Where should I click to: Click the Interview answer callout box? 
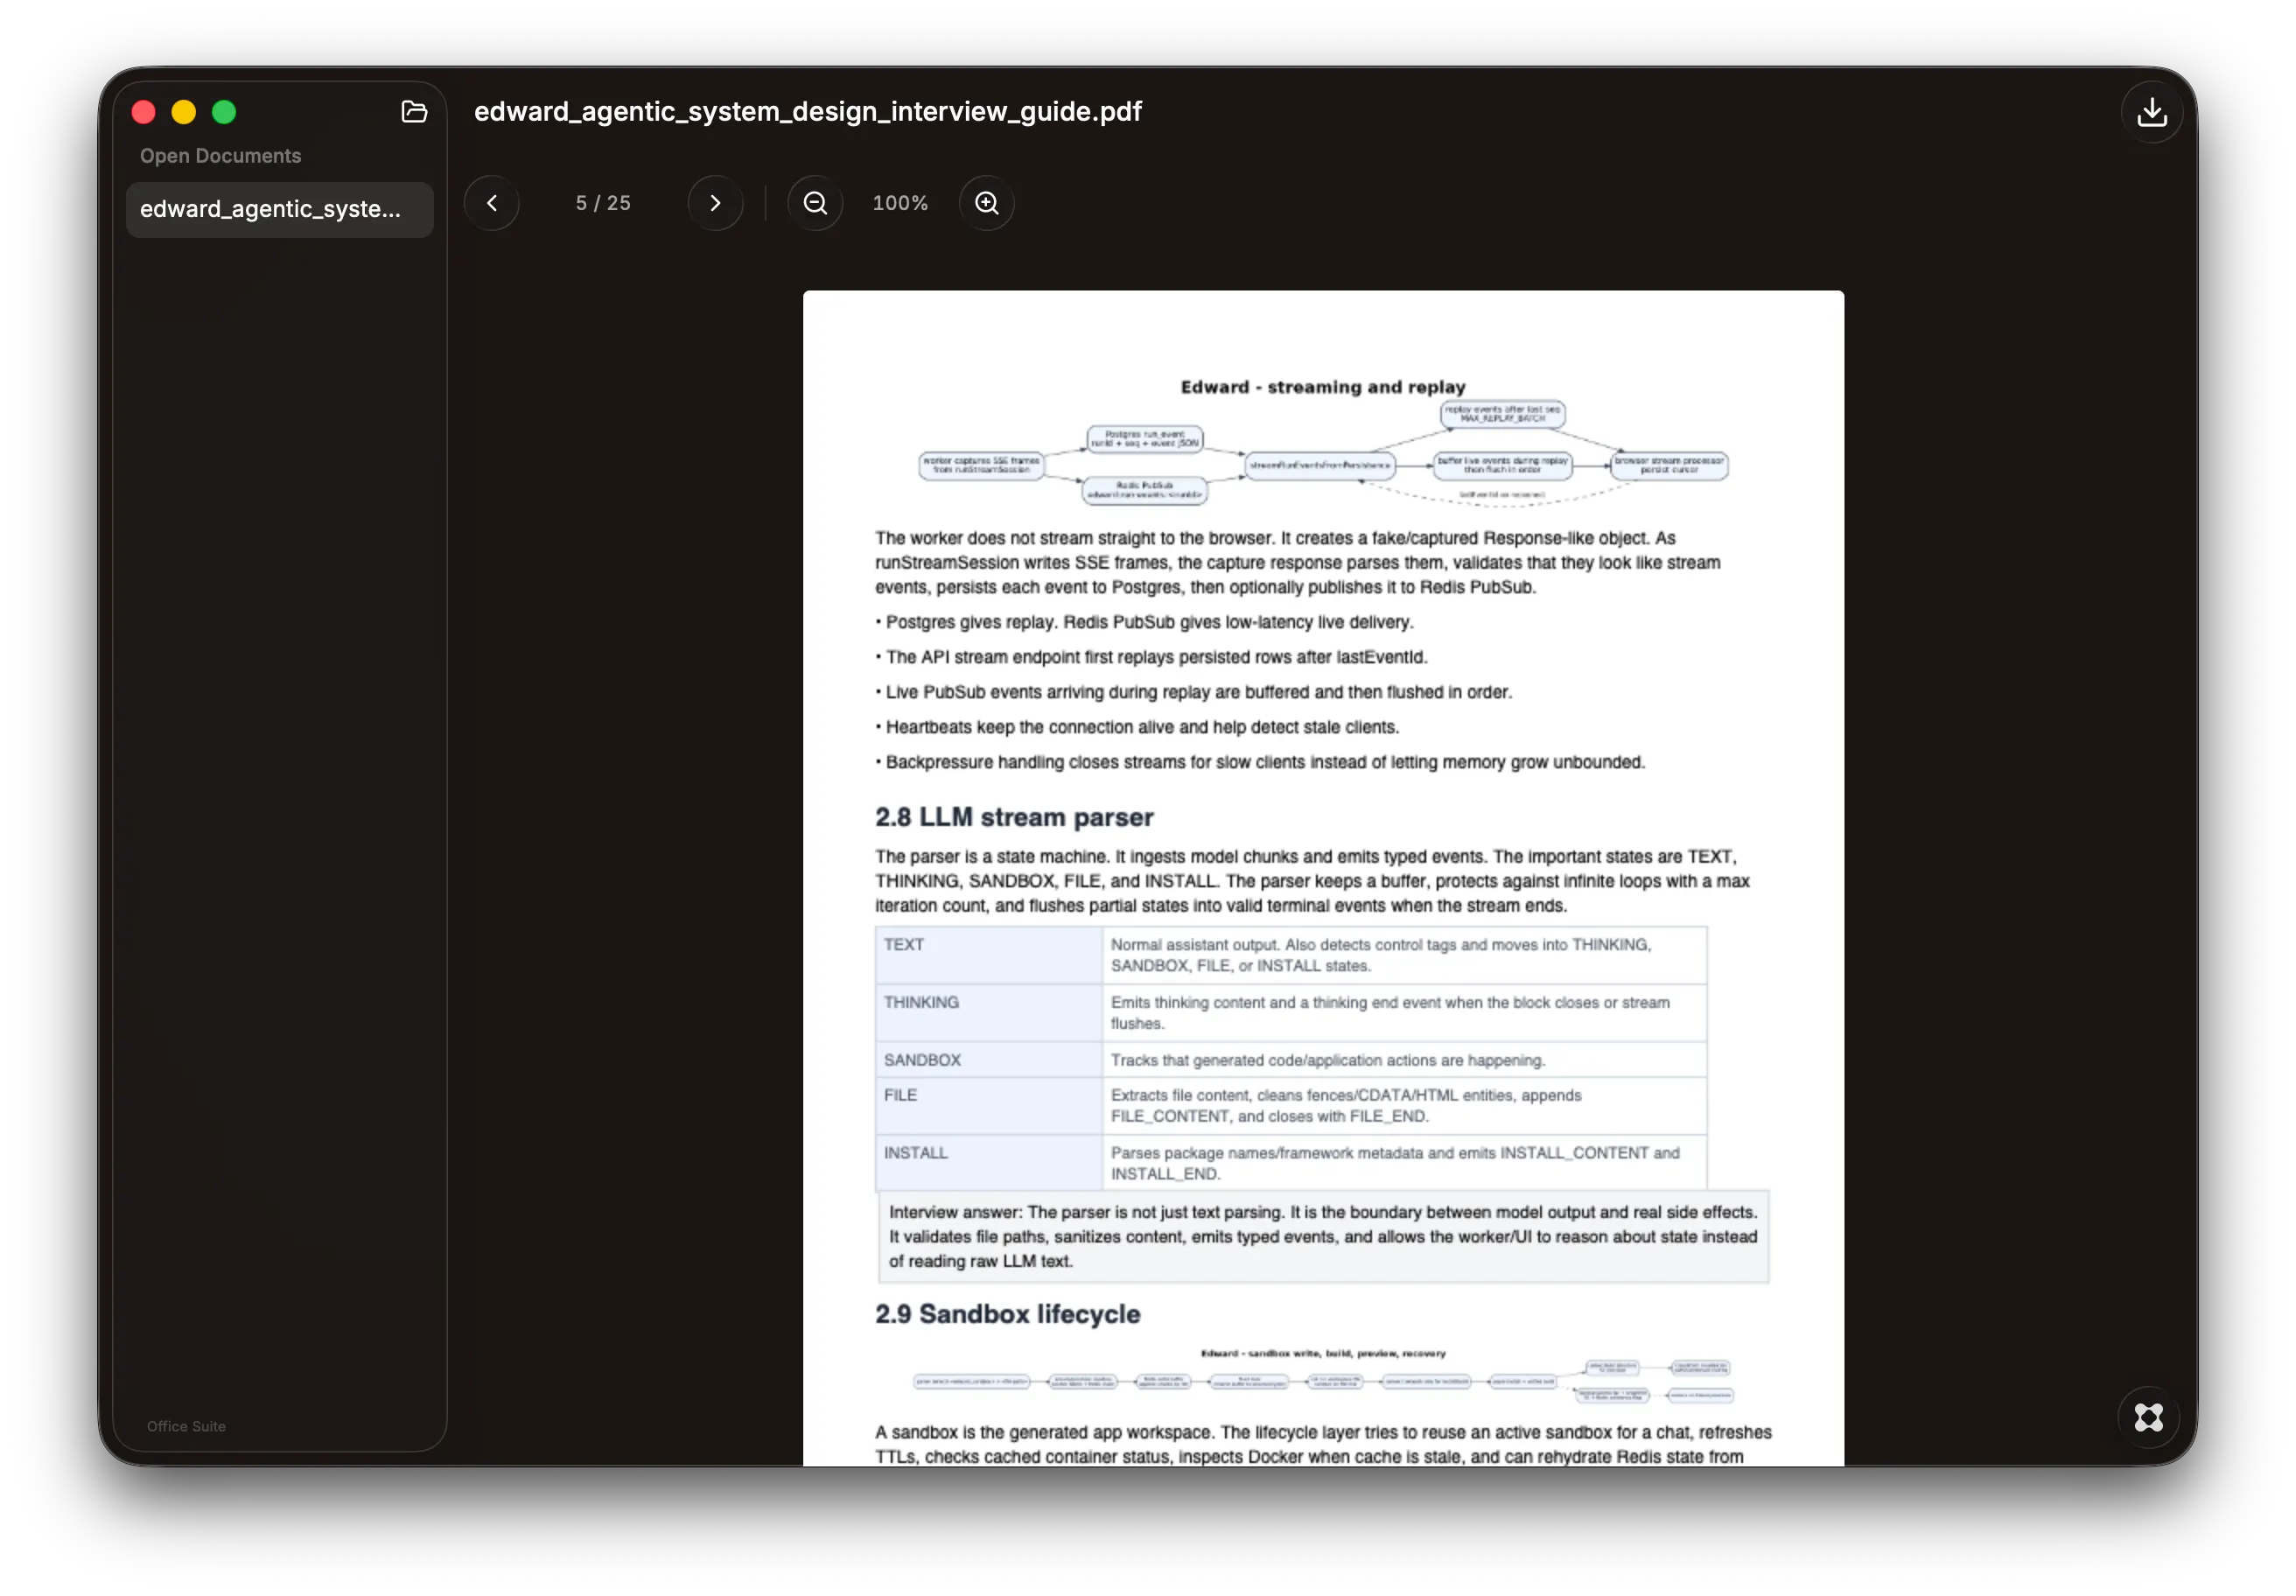pos(1323,1237)
